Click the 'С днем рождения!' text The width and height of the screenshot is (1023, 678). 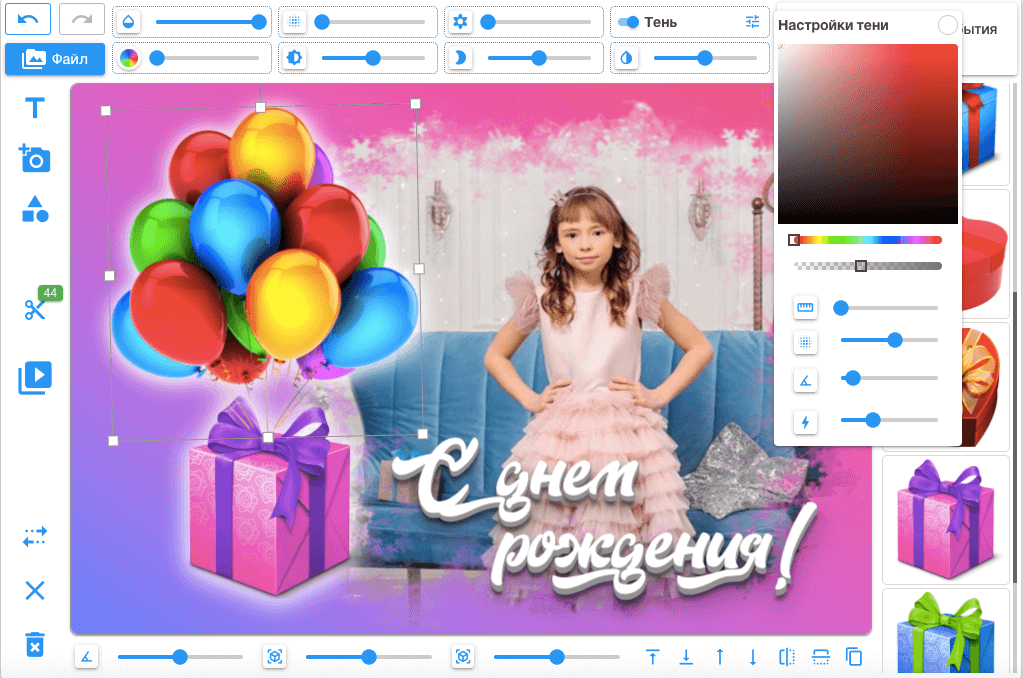(x=603, y=519)
